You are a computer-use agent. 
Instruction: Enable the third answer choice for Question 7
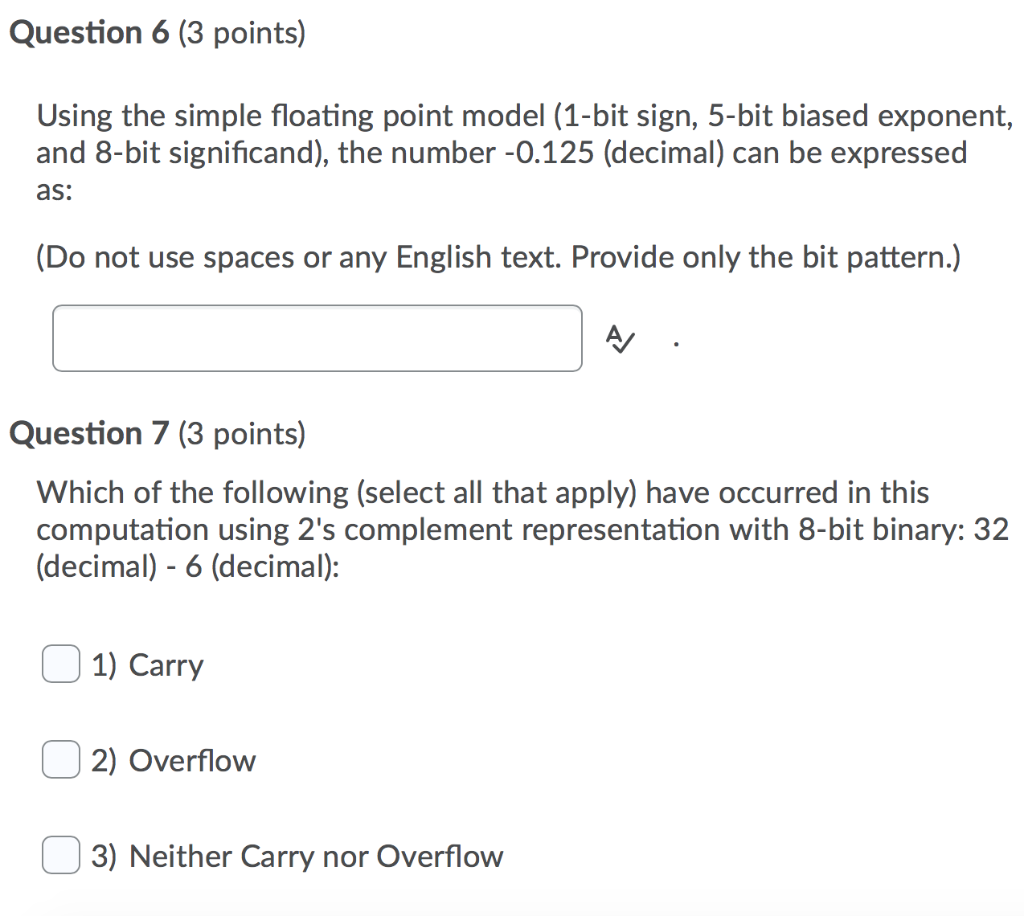[60, 855]
